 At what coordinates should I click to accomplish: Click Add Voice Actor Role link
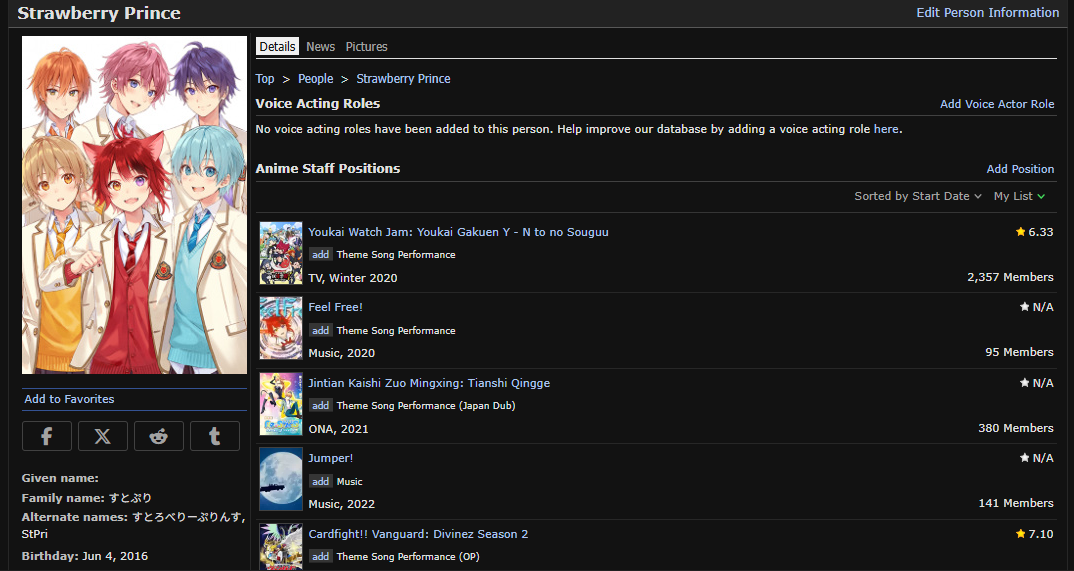point(997,104)
